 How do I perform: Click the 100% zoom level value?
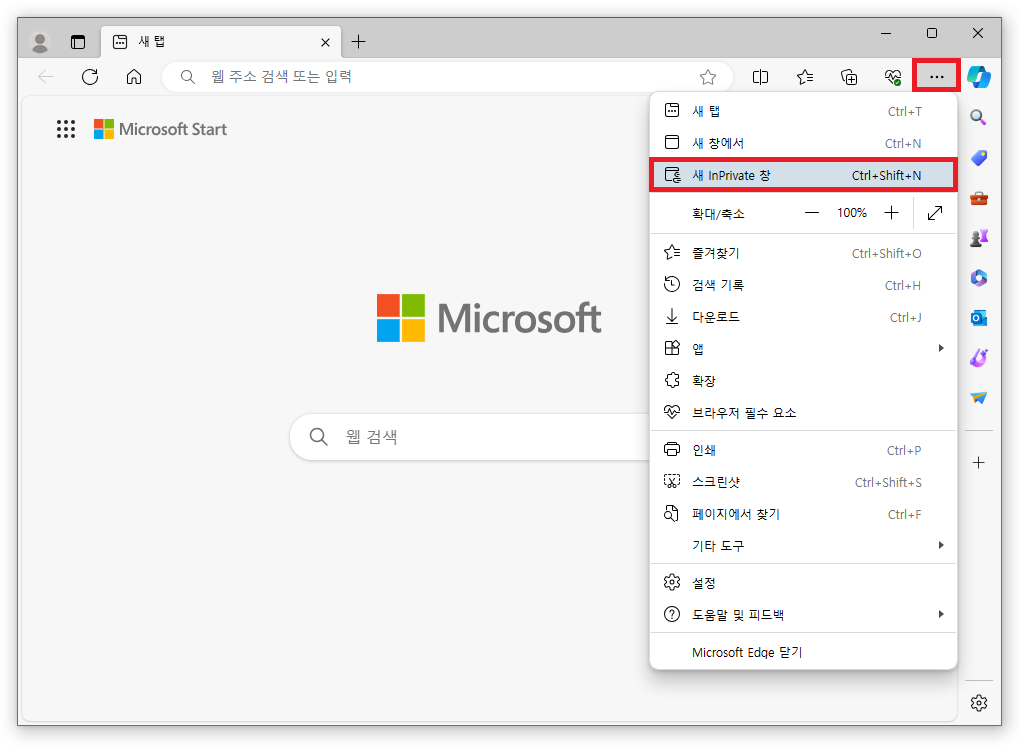click(x=852, y=213)
